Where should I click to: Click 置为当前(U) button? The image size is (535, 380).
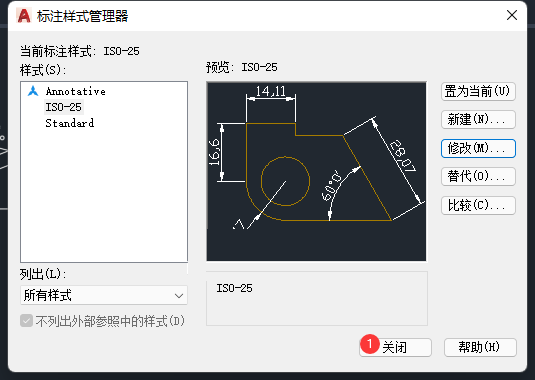coord(478,91)
